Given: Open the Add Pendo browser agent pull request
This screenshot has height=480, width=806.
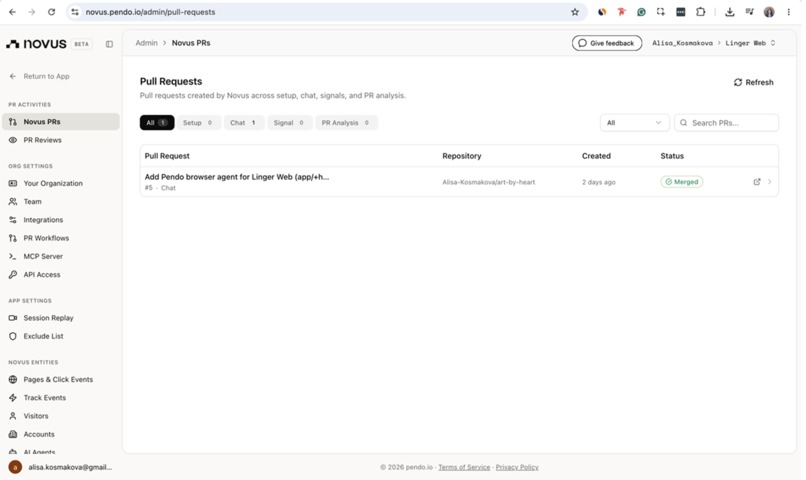Looking at the screenshot, I should tap(236, 177).
